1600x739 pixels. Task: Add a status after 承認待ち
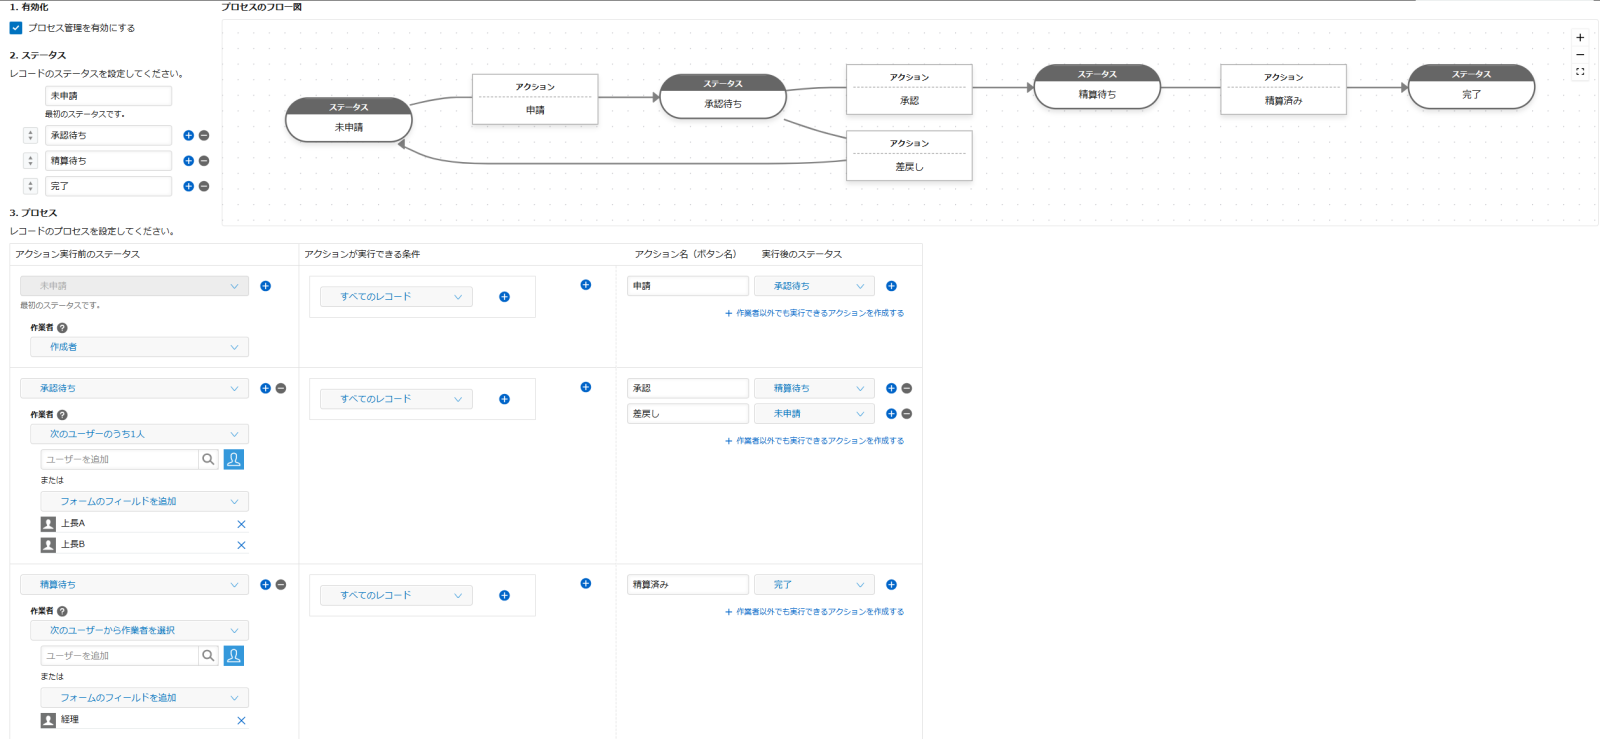click(188, 135)
